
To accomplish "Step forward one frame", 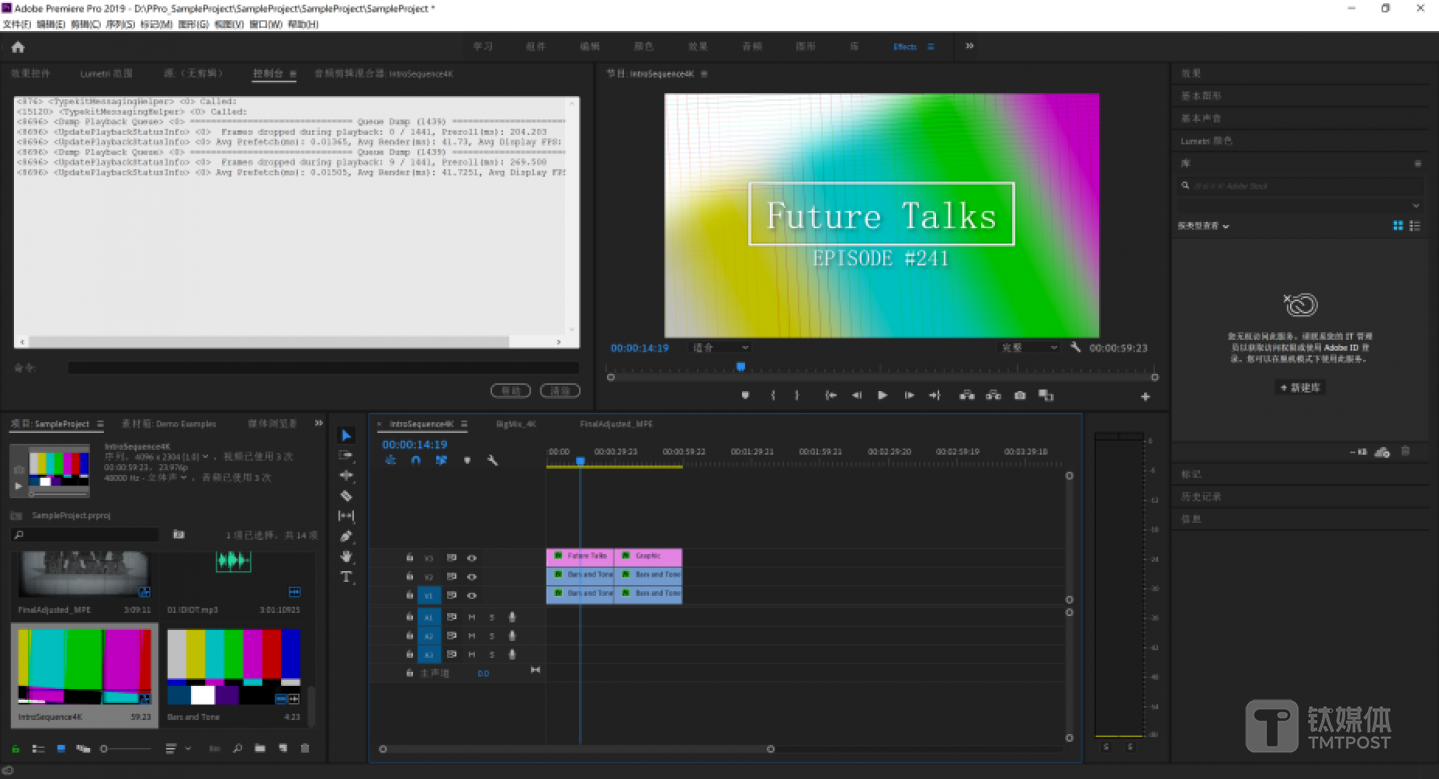I will [909, 395].
